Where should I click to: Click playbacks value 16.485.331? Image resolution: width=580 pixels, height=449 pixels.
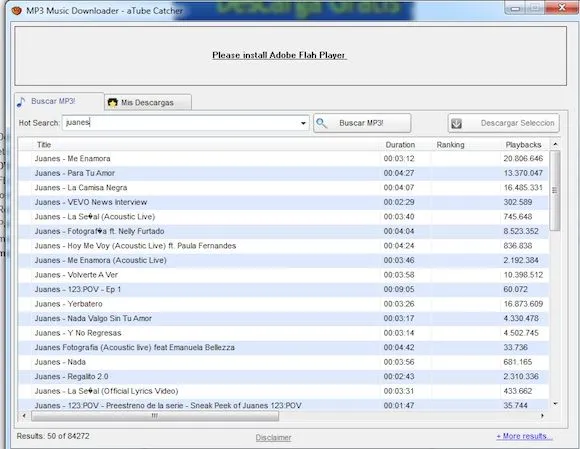(x=523, y=188)
